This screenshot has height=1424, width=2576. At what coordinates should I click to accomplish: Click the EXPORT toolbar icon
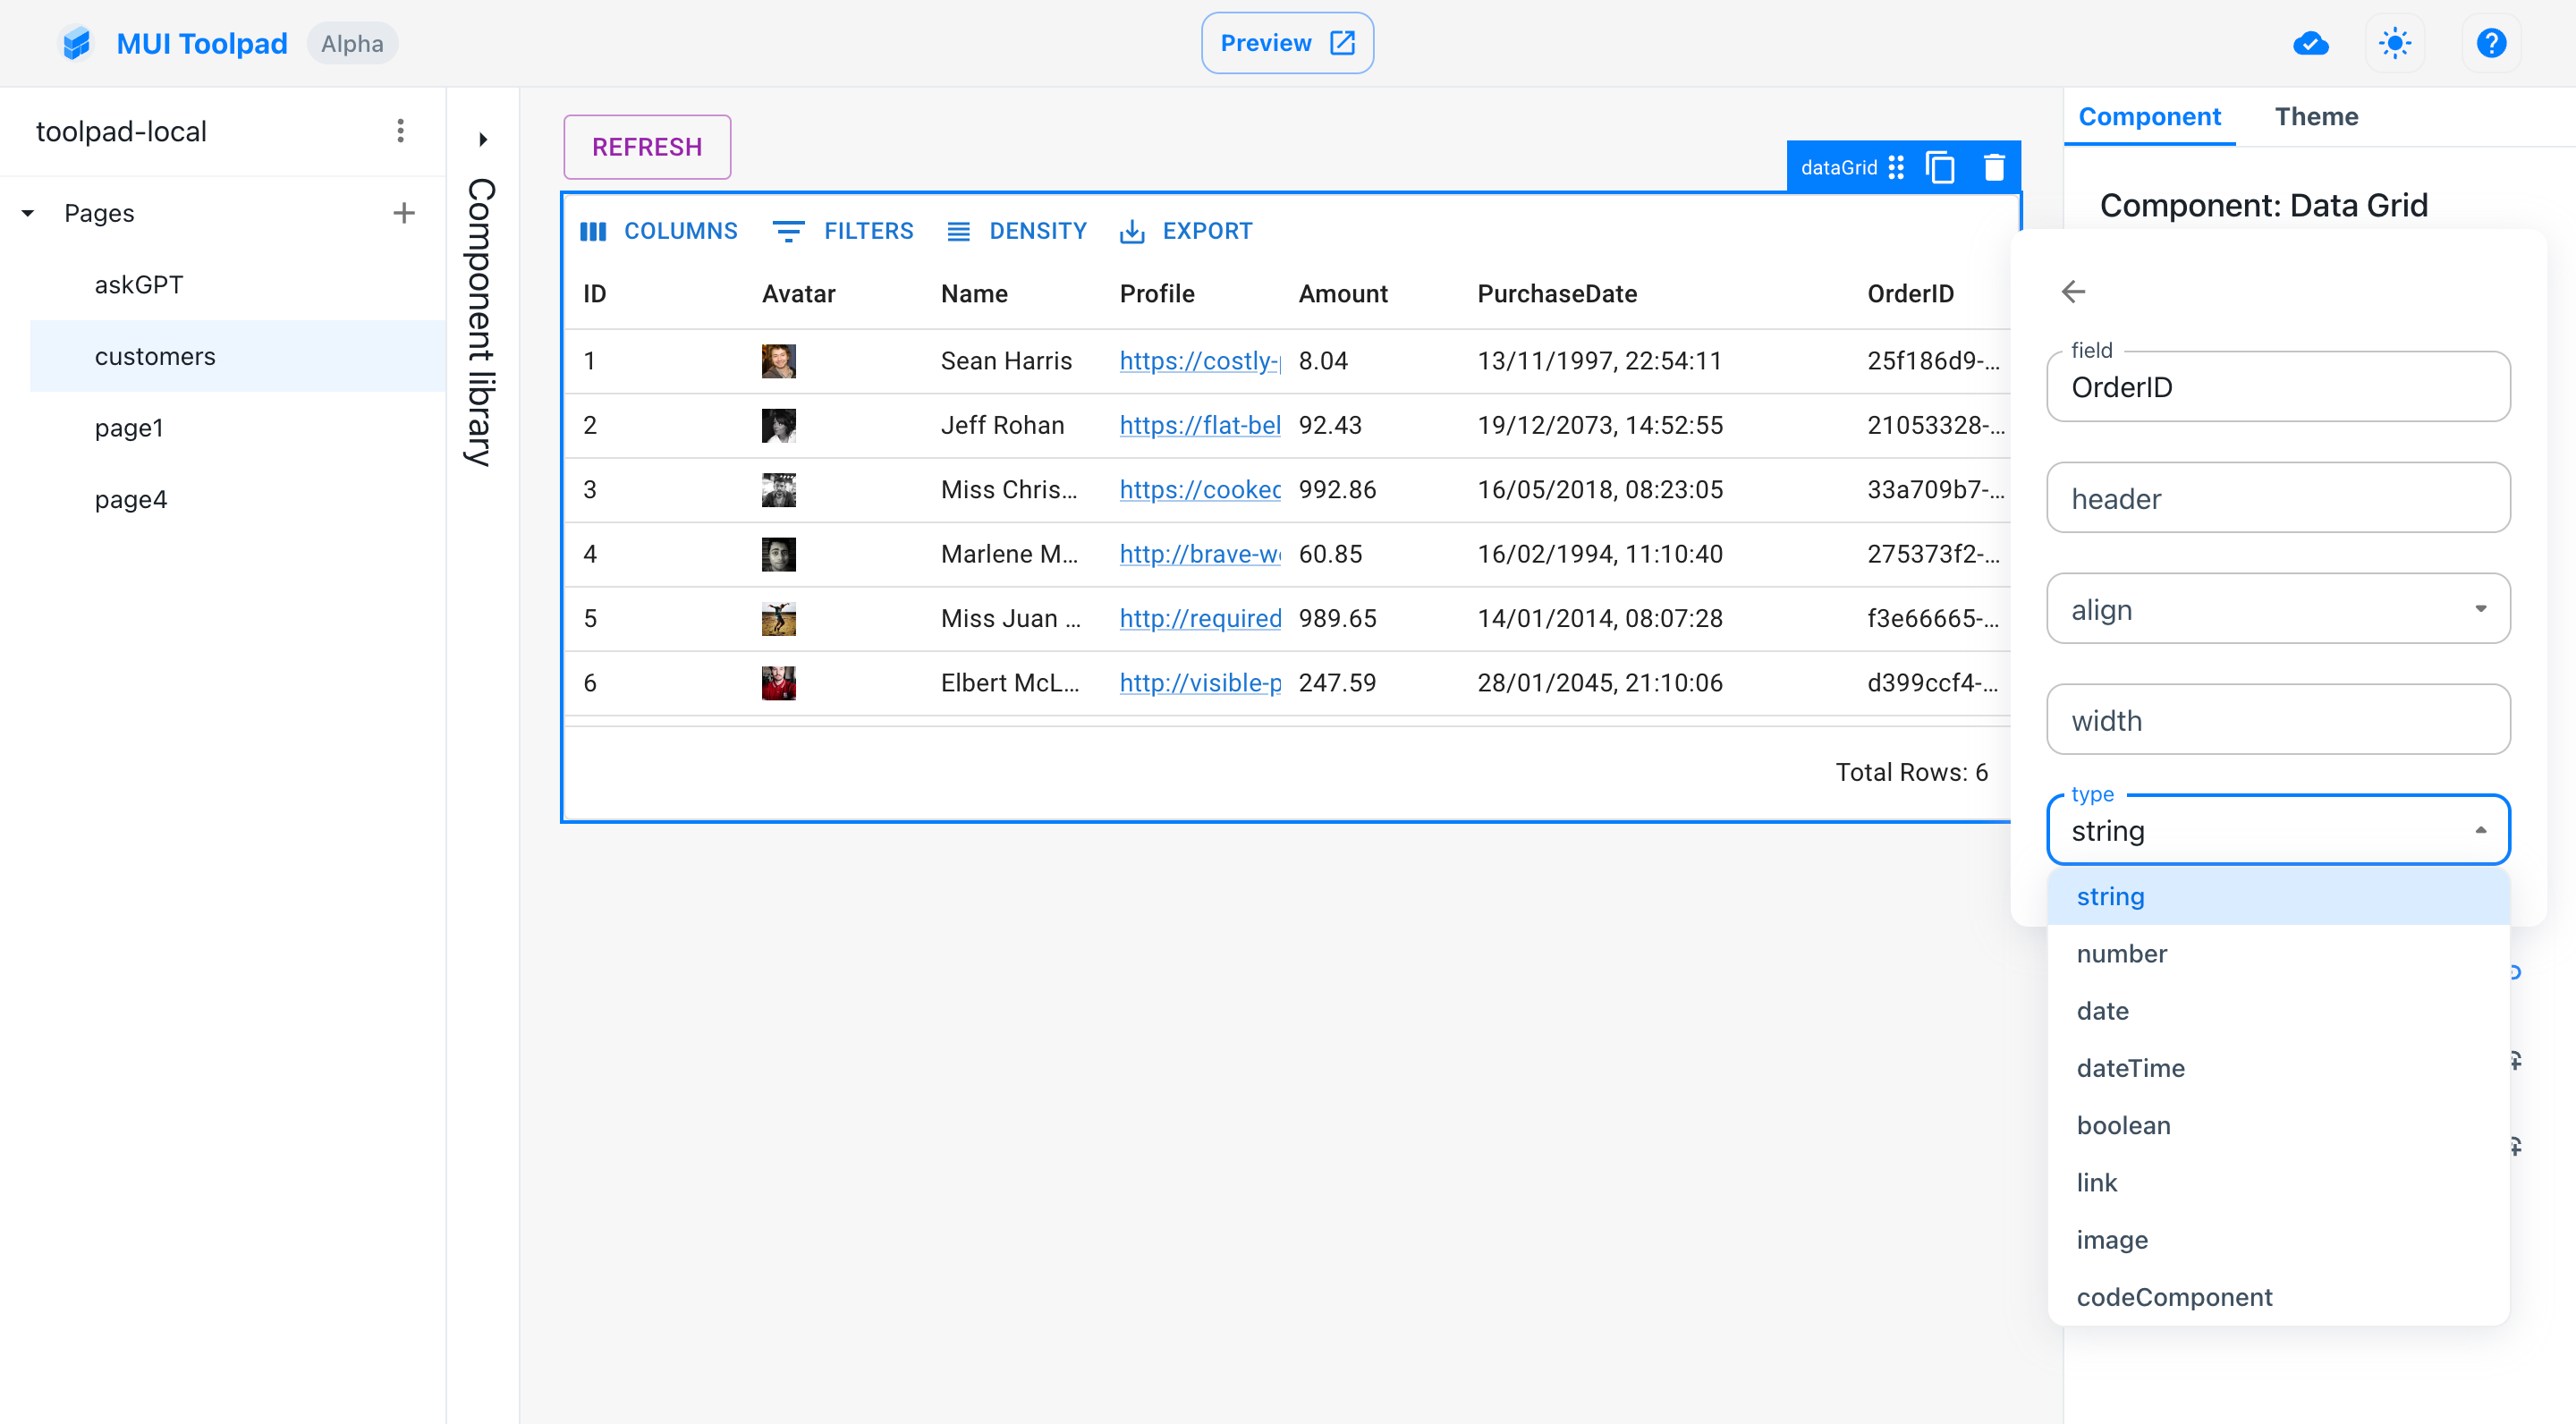tap(1189, 230)
